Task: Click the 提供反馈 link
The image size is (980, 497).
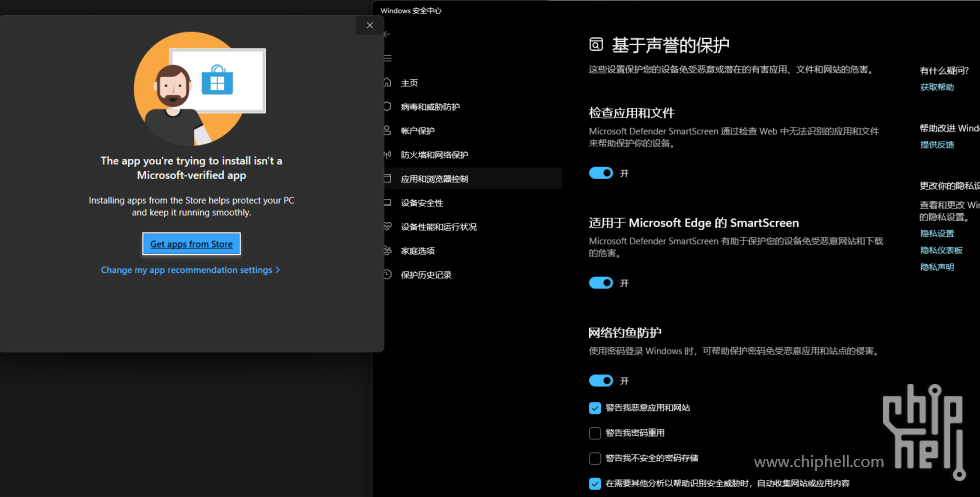Action: (937, 144)
